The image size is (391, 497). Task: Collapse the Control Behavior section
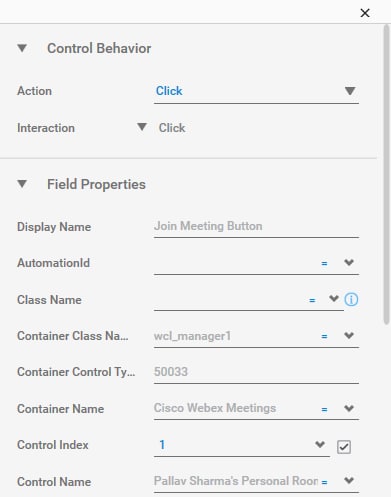tap(22, 48)
